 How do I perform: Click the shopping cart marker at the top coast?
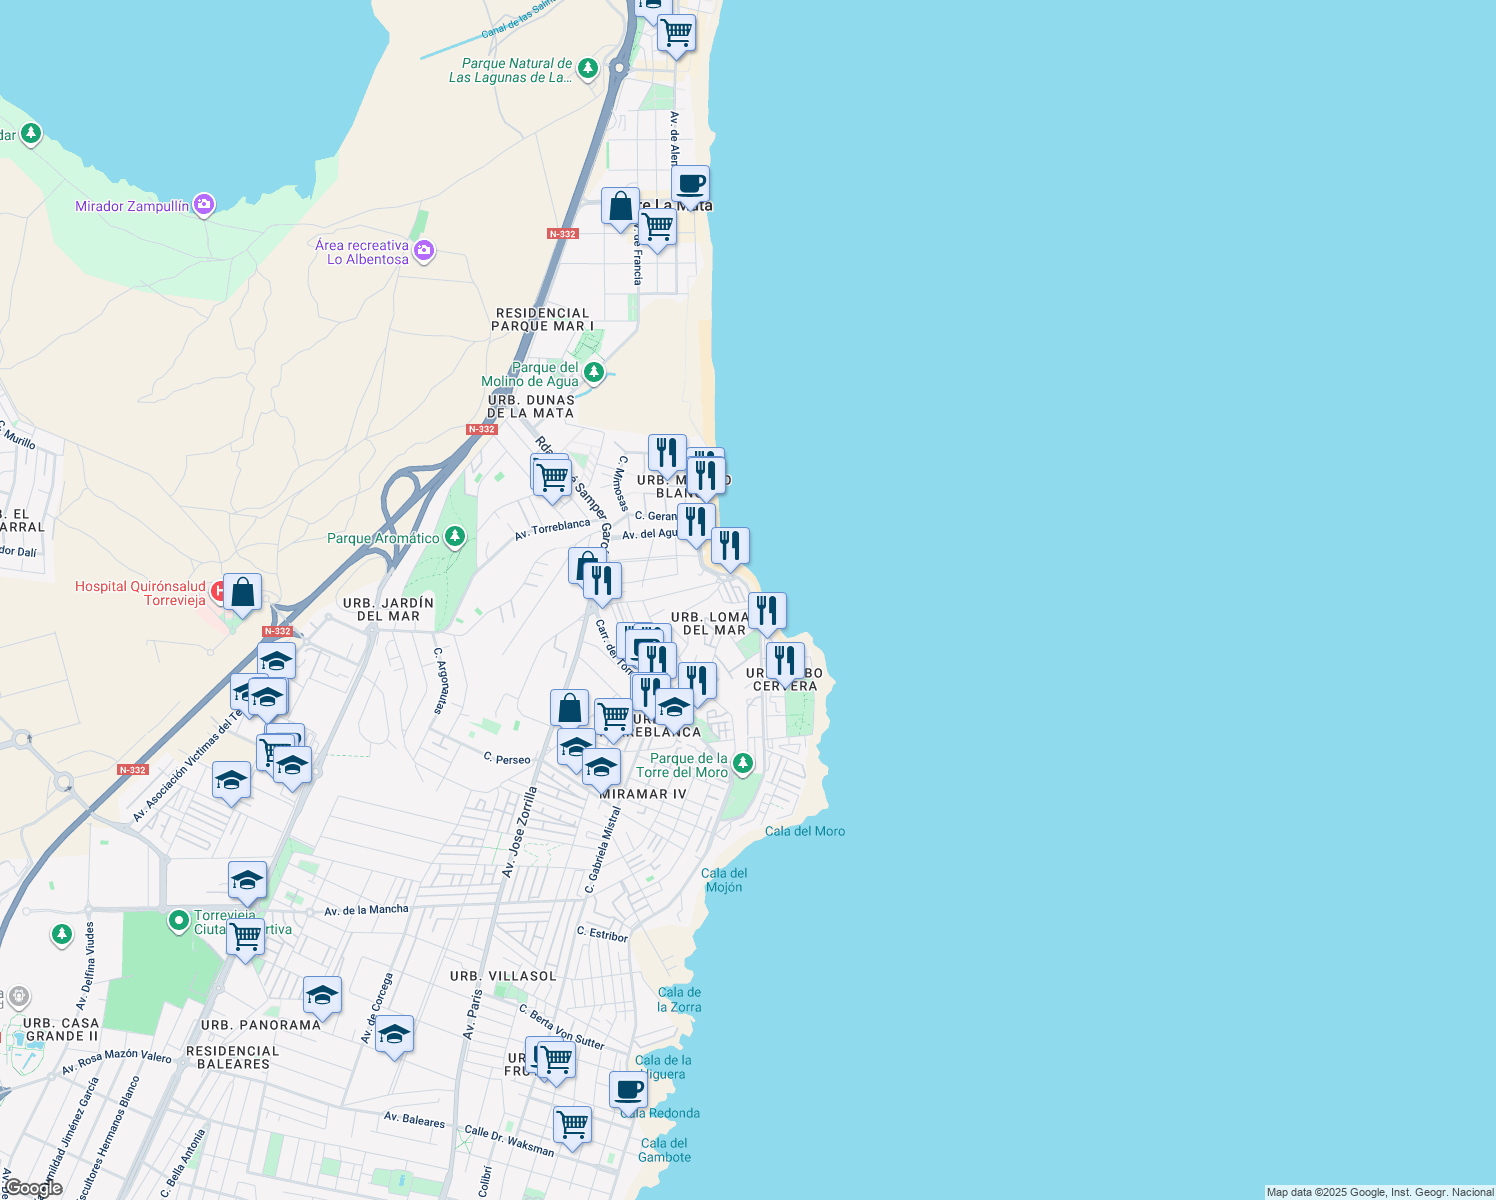[676, 33]
